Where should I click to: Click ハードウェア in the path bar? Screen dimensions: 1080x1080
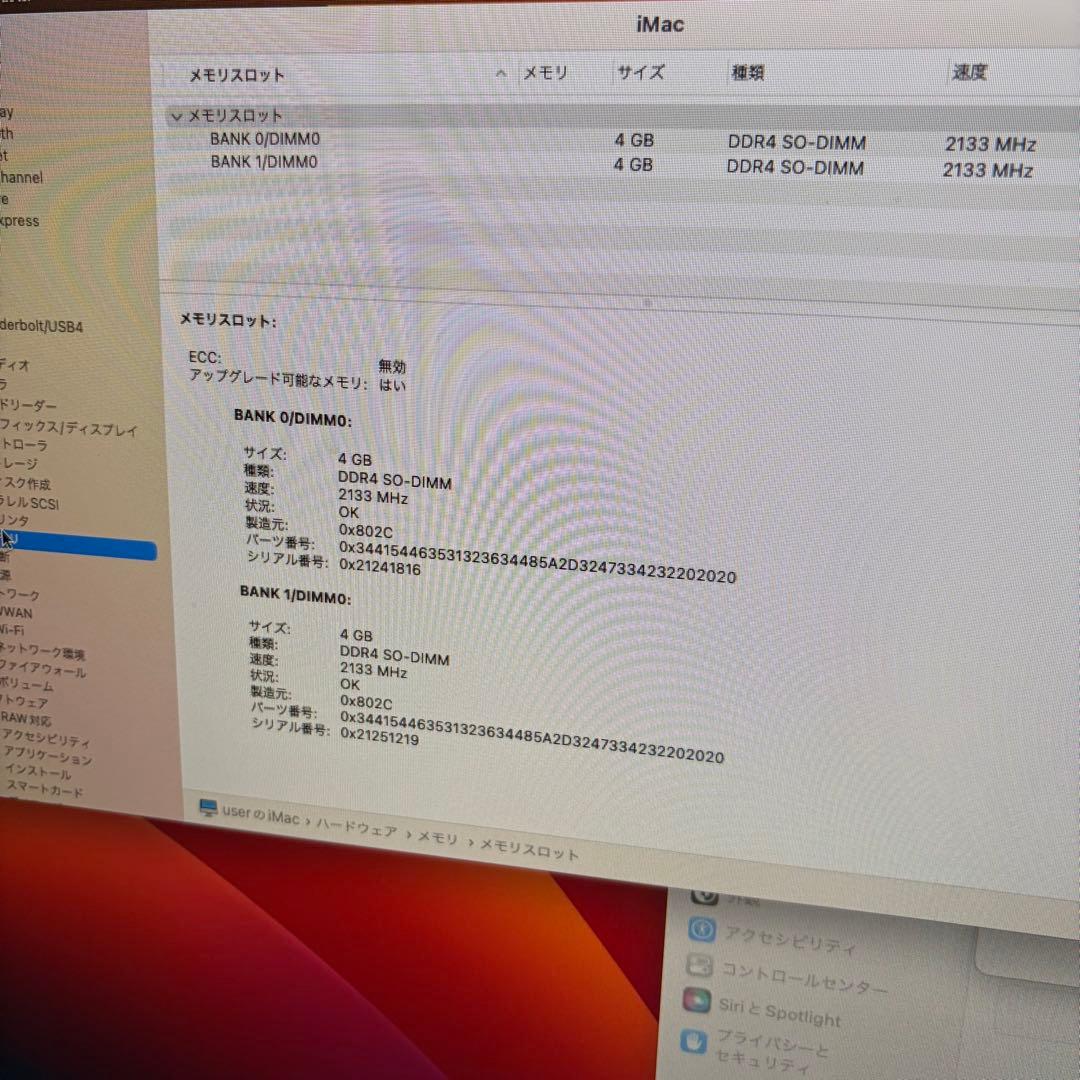click(x=356, y=827)
